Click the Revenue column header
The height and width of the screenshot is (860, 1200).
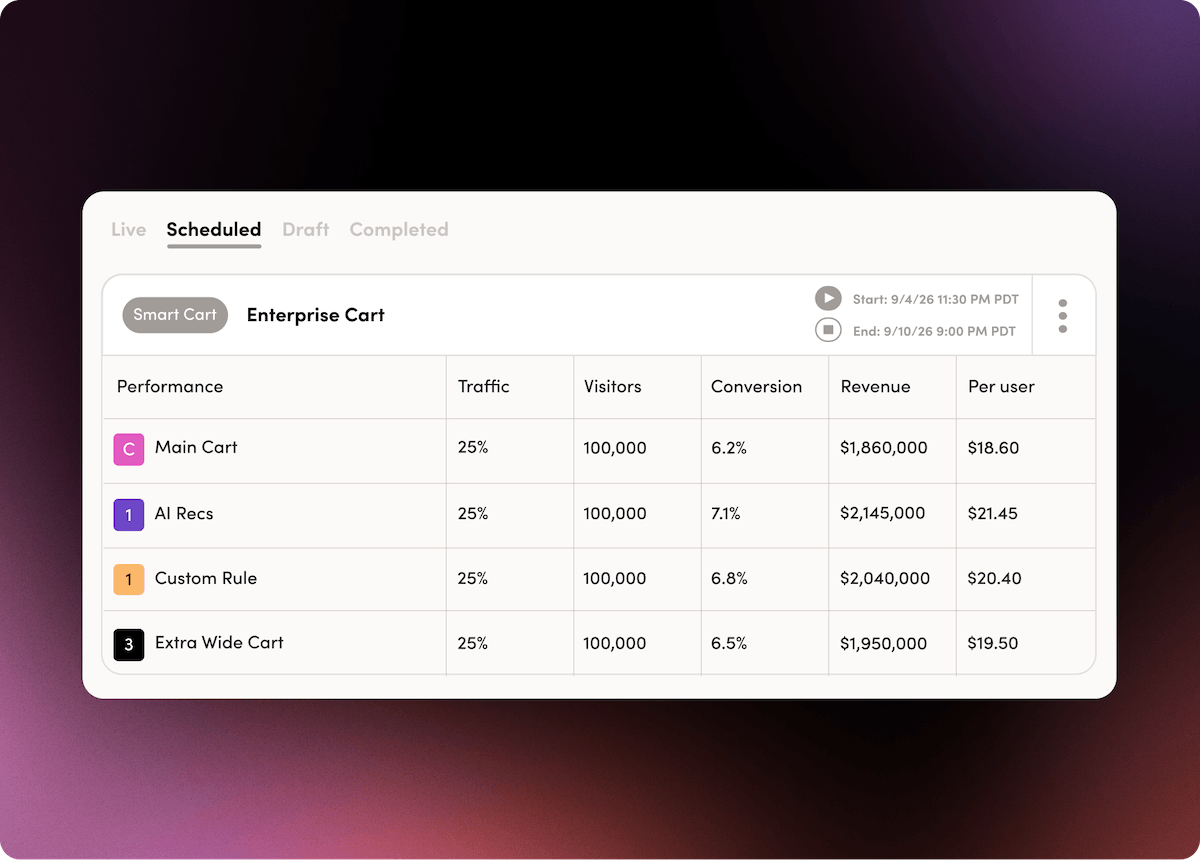click(x=876, y=386)
